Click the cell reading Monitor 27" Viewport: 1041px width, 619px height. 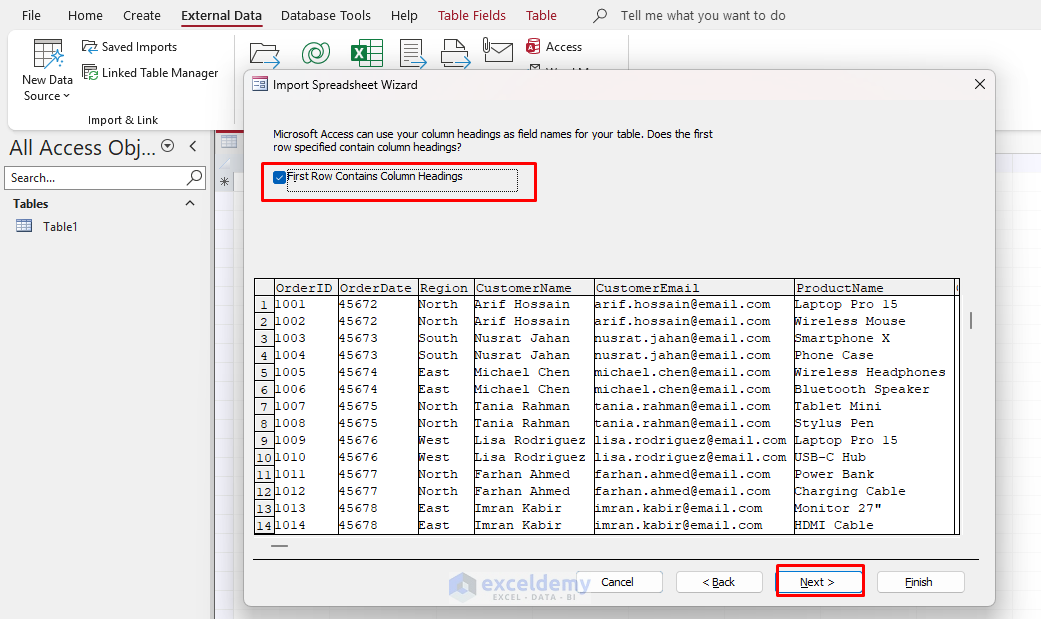tap(874, 508)
